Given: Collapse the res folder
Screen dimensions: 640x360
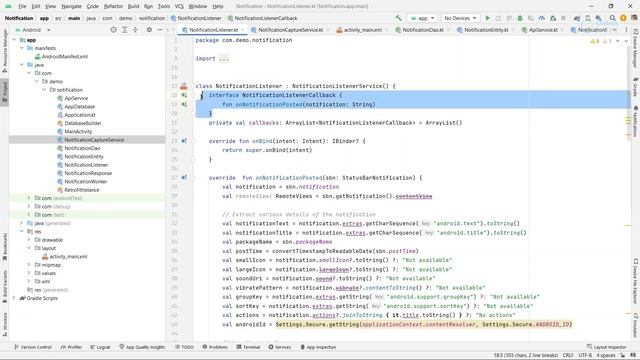Looking at the screenshot, I should coord(22,231).
